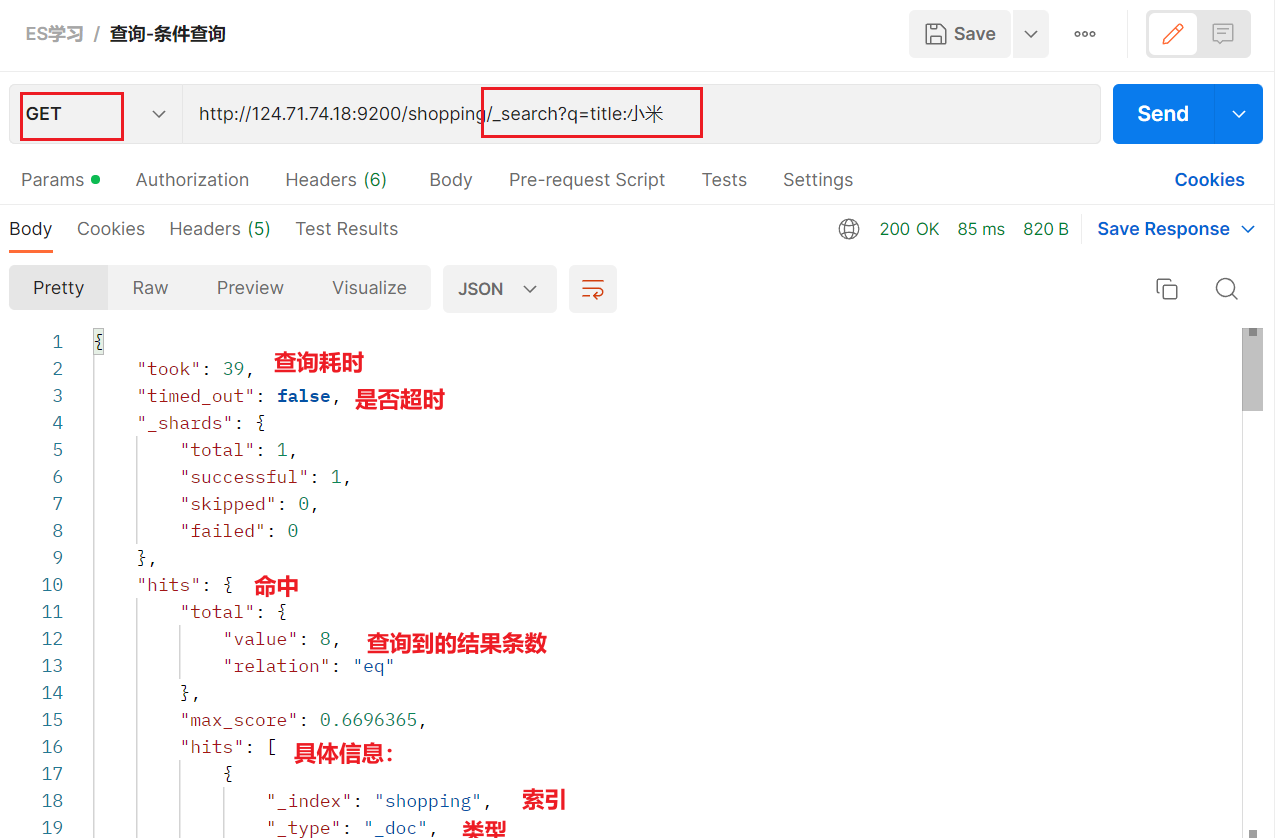Select the Test Results tab
Viewport: 1275px width, 838px height.
click(x=347, y=229)
